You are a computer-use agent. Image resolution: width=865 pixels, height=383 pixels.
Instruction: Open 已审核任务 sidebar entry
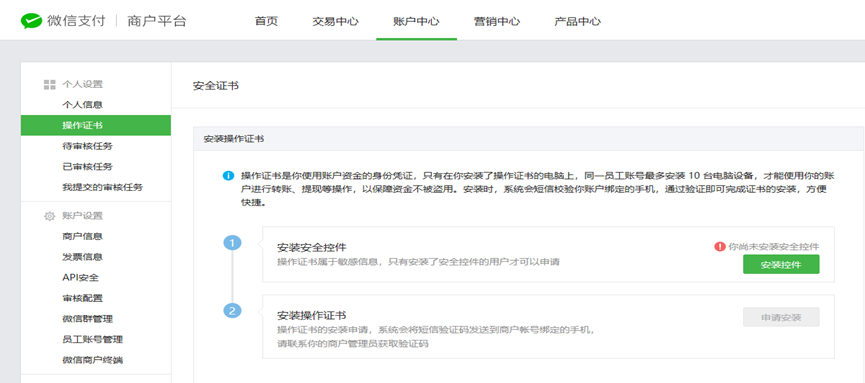[x=88, y=167]
